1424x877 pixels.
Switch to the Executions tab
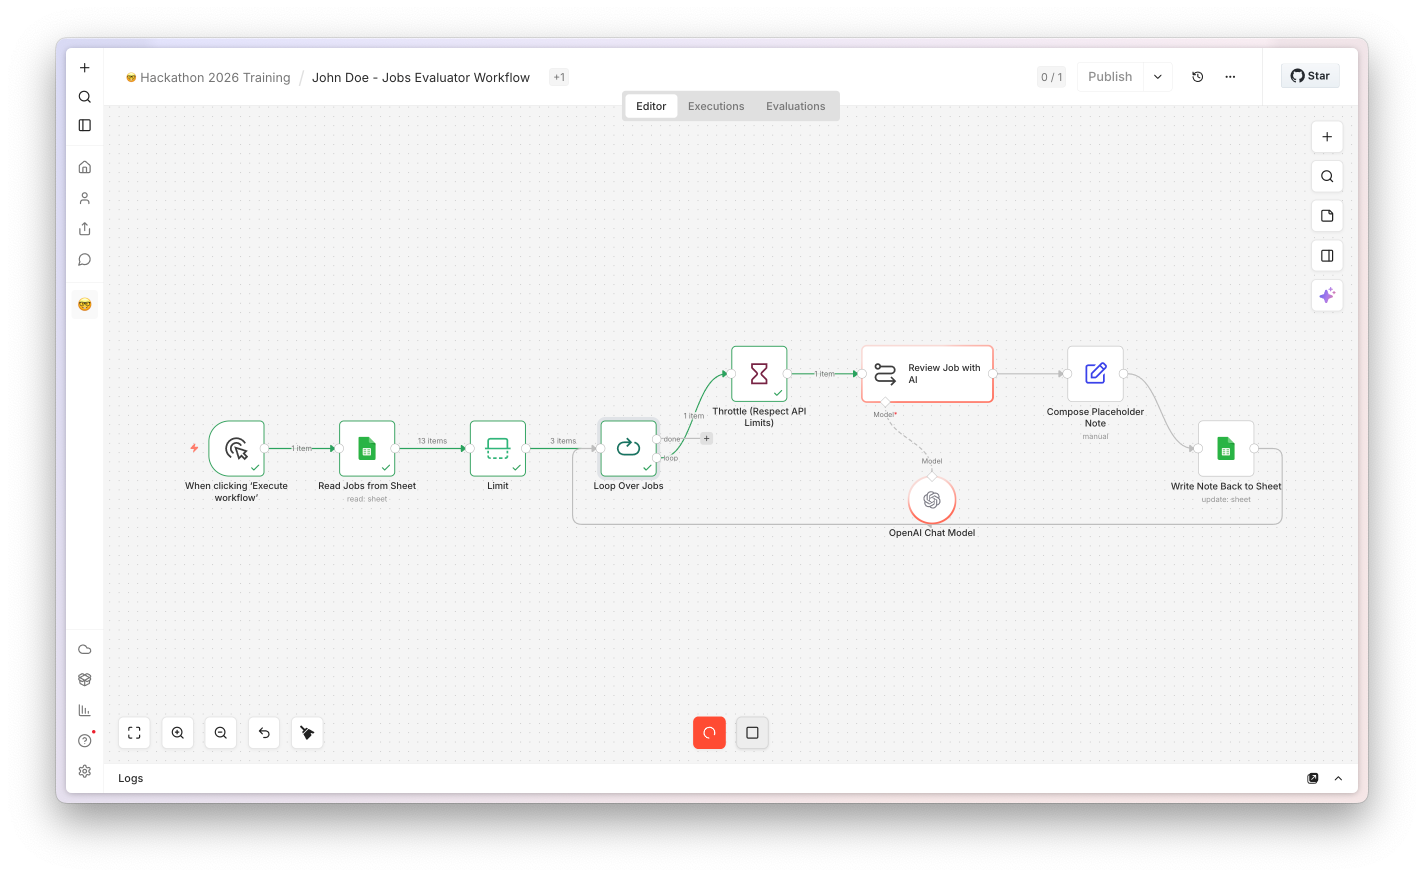pyautogui.click(x=716, y=106)
